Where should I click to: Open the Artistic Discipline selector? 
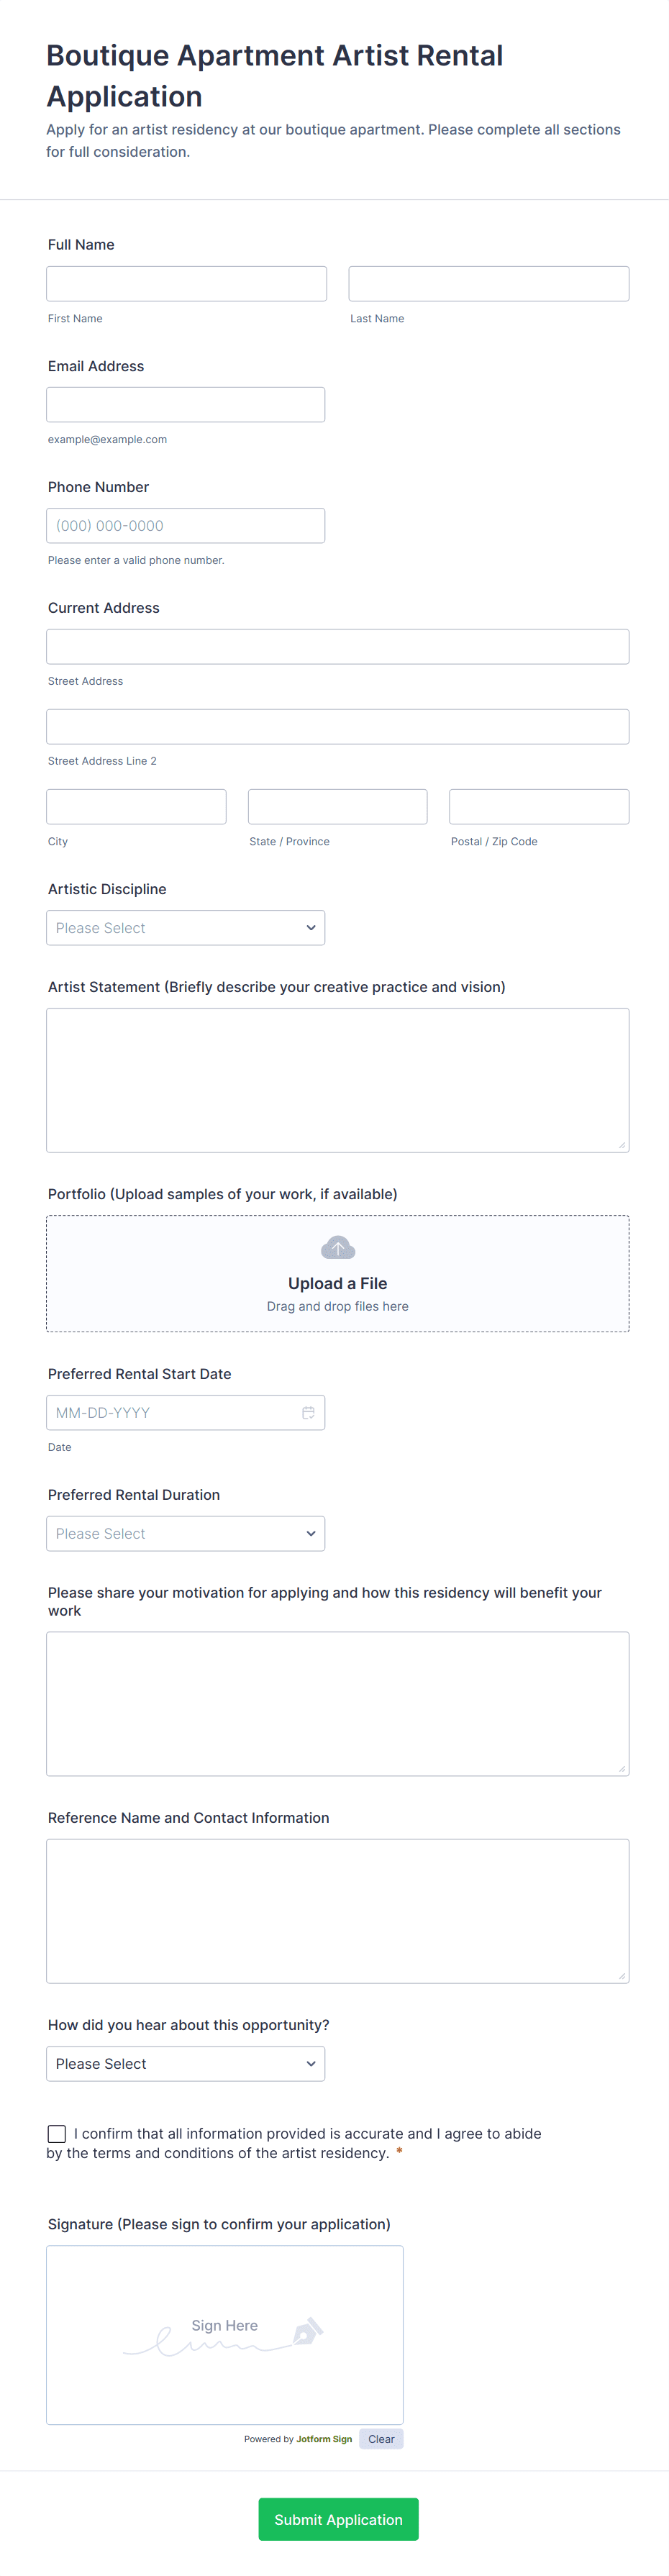185,927
